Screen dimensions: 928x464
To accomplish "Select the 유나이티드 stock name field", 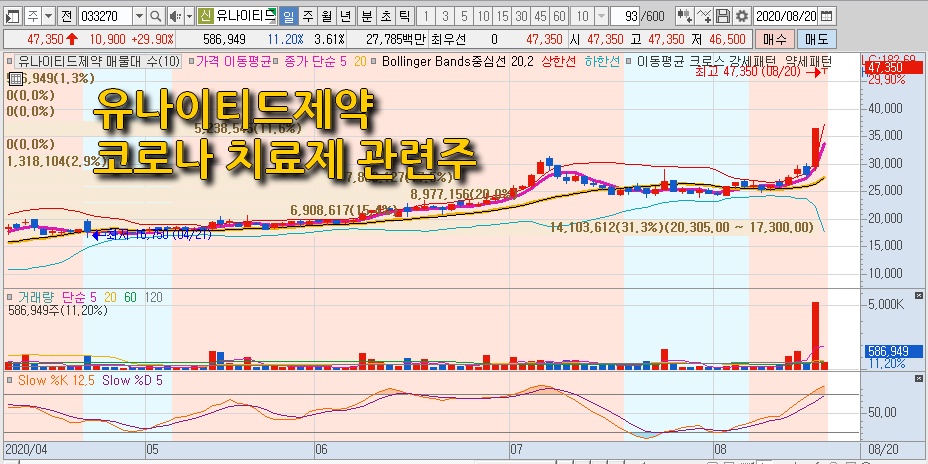I will 246,16.
